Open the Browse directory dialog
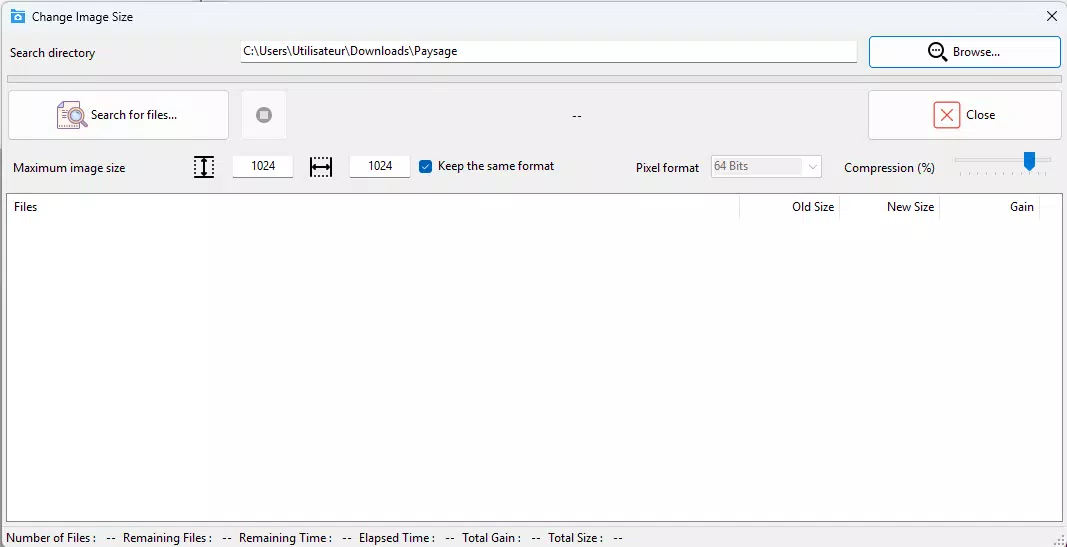The image size is (1067, 547). (964, 52)
